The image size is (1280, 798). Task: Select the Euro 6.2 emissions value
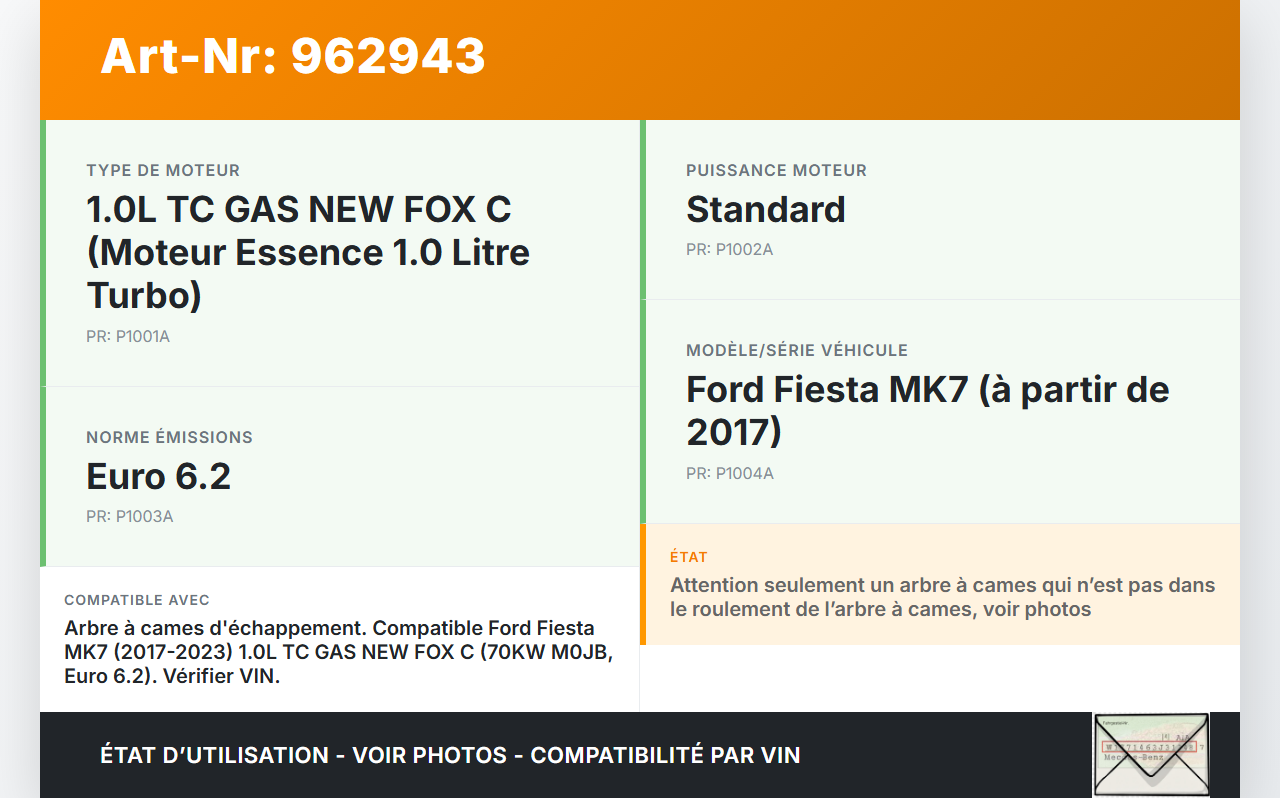[x=158, y=477]
